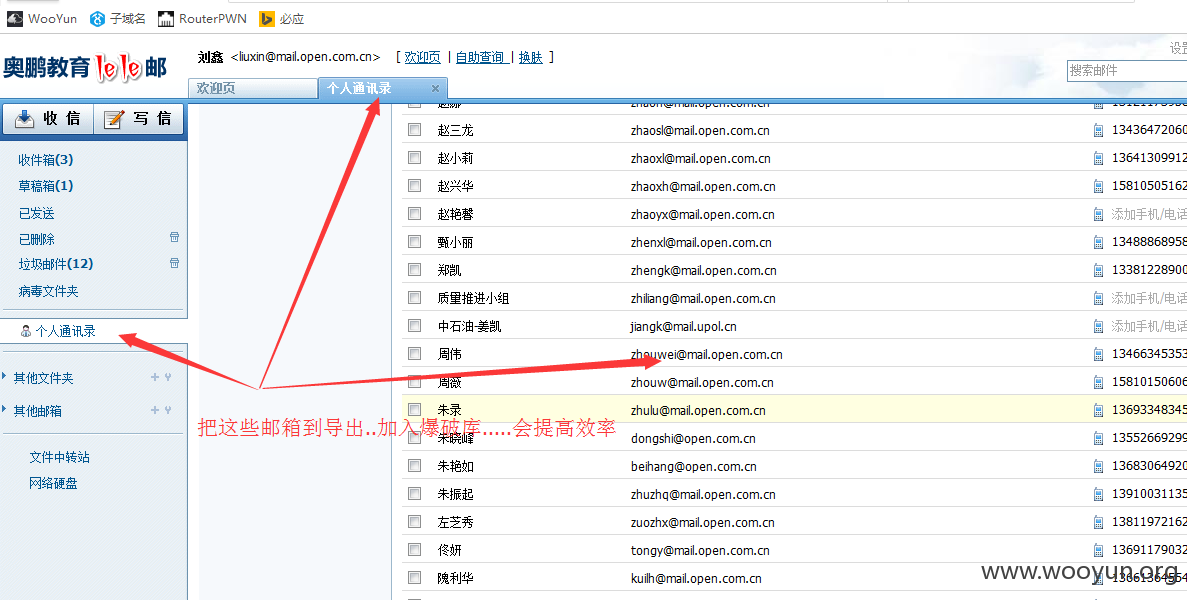Image resolution: width=1187 pixels, height=600 pixels.
Task: Open the 子域名 bookmark
Action: tap(117, 19)
